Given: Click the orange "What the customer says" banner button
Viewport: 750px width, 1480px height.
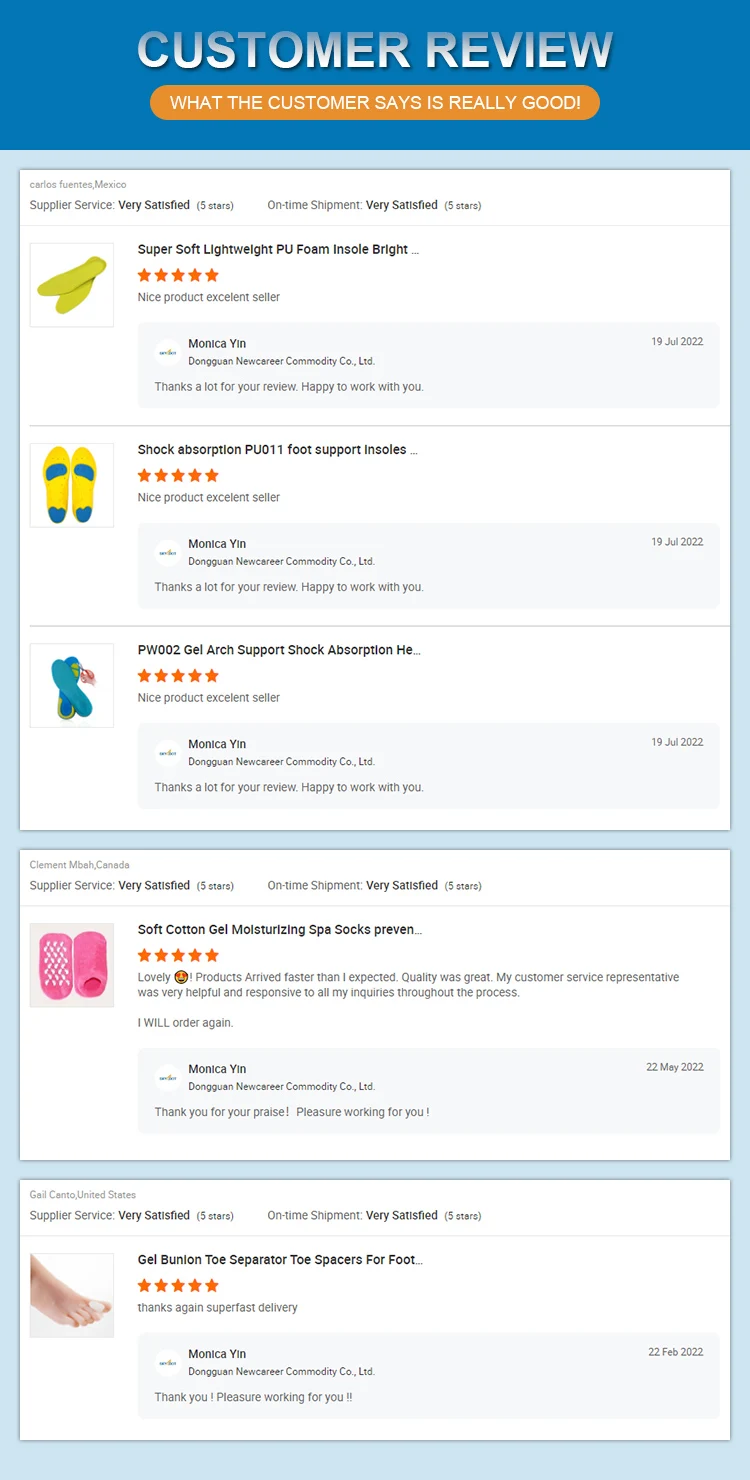Looking at the screenshot, I should coord(375,103).
